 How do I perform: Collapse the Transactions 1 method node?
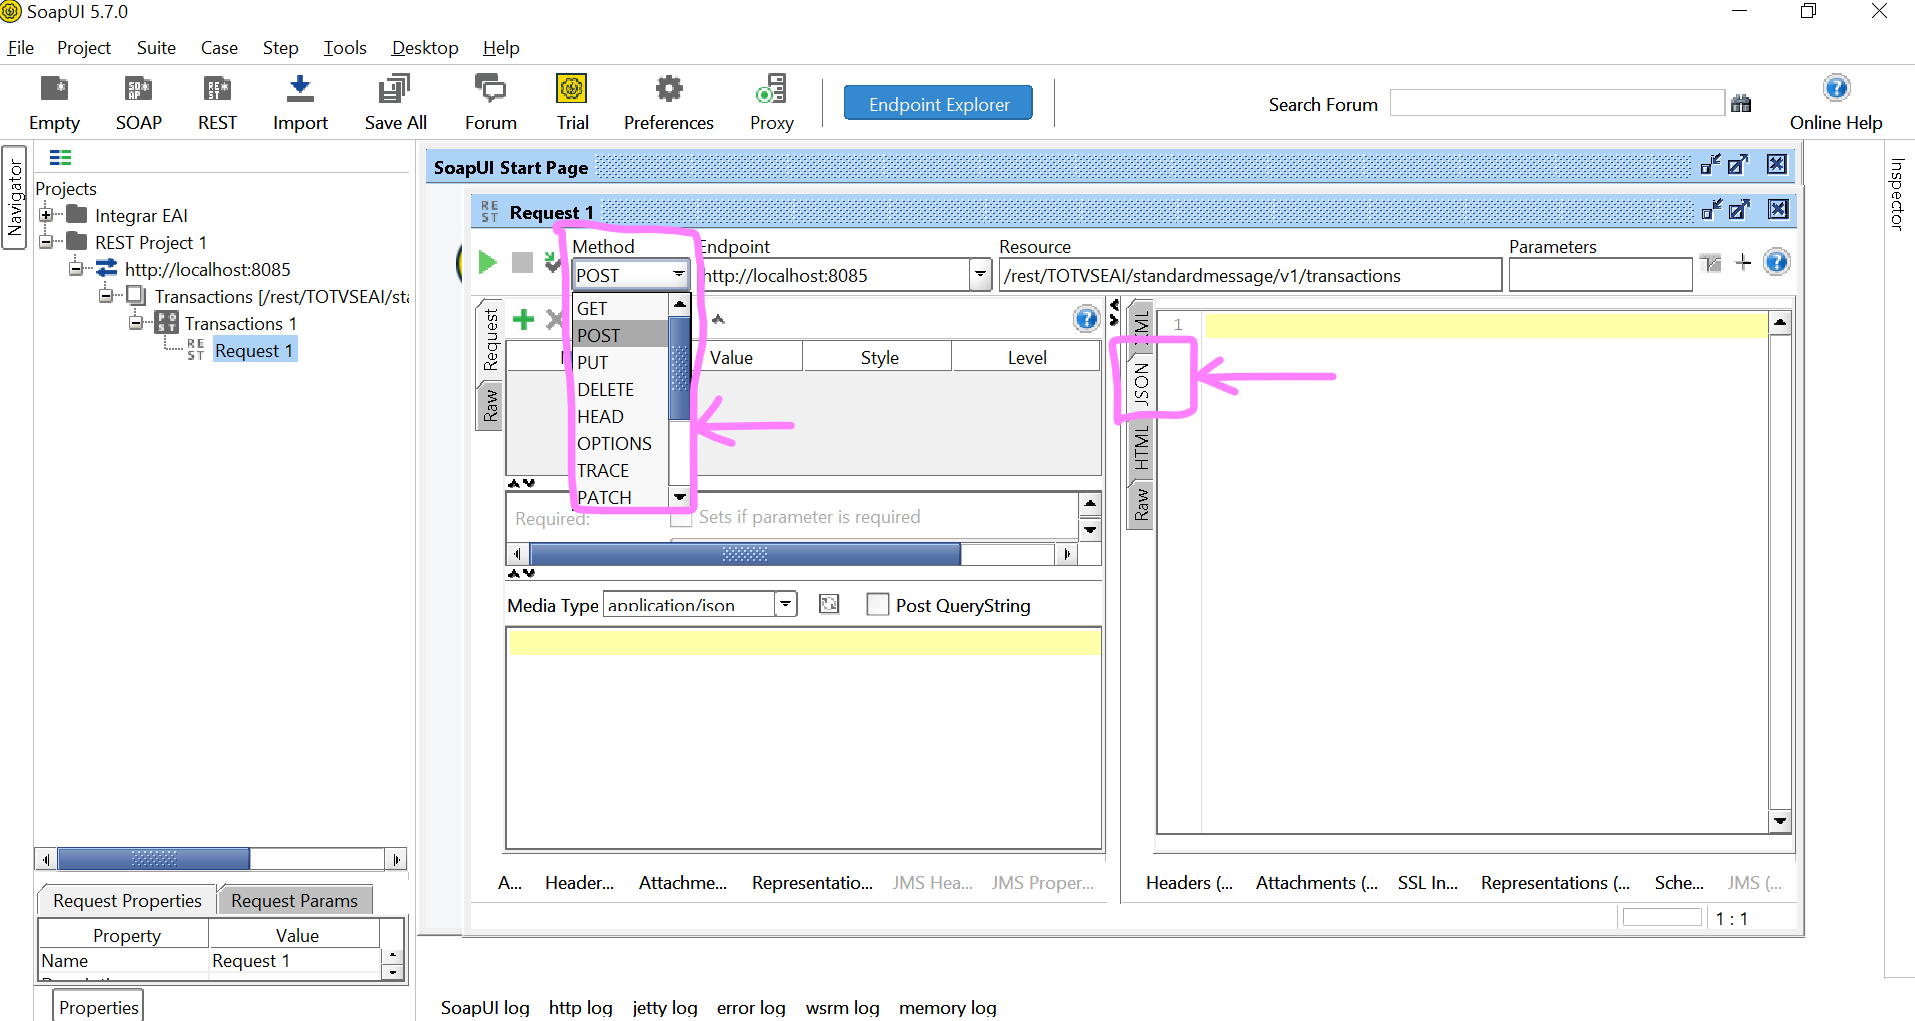pyautogui.click(x=136, y=323)
